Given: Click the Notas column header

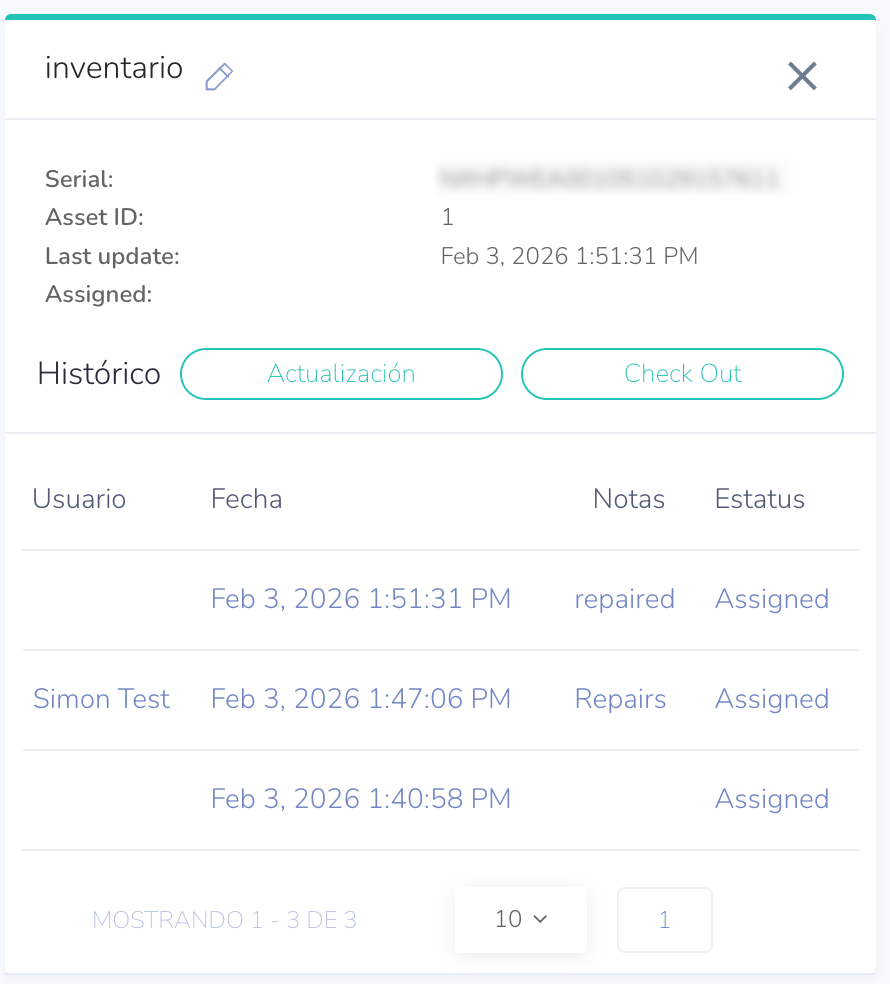Looking at the screenshot, I should pyautogui.click(x=629, y=499).
